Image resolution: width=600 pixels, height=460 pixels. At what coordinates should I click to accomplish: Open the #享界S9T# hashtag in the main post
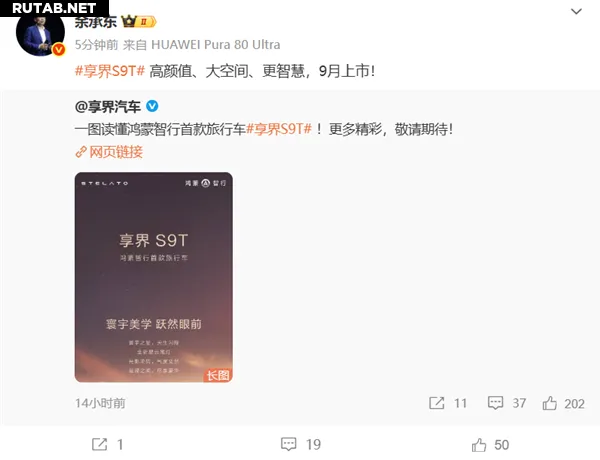(x=110, y=71)
